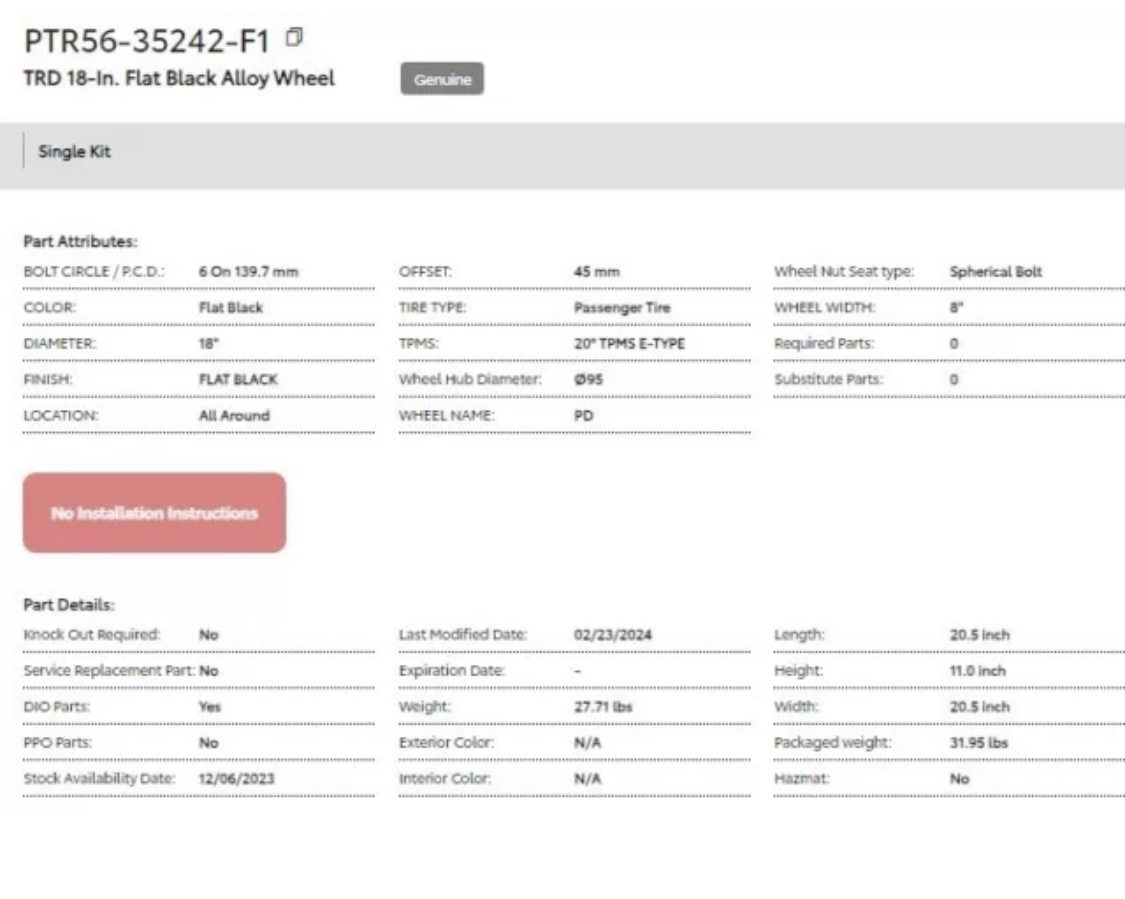Click the DIO Parts value Yes

210,707
